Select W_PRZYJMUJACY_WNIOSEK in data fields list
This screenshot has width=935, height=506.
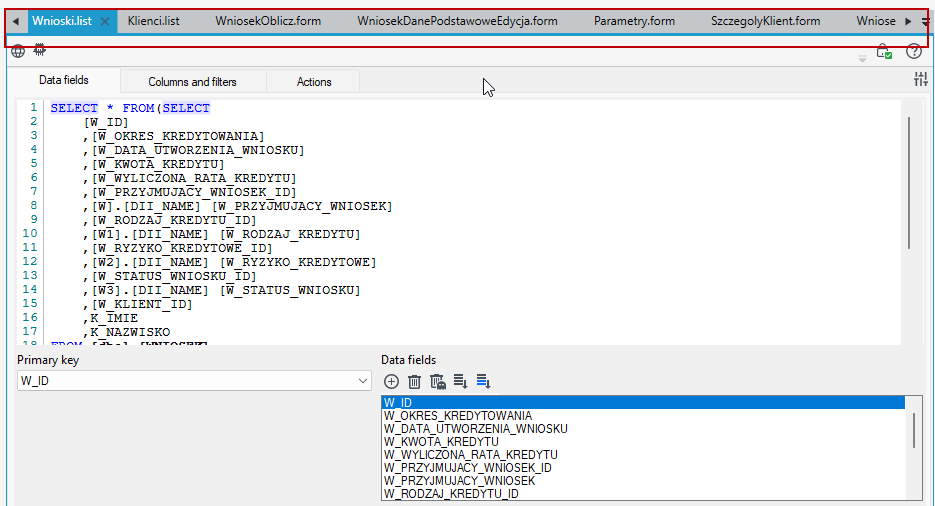tap(643, 480)
